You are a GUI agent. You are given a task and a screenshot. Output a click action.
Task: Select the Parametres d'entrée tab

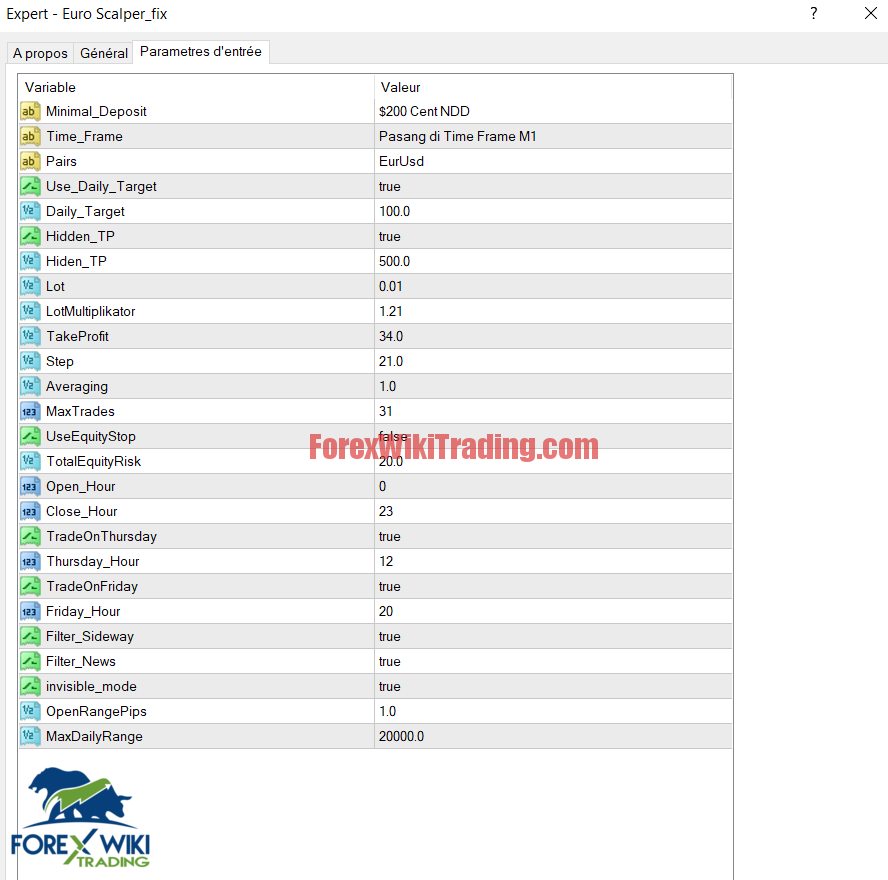(200, 52)
